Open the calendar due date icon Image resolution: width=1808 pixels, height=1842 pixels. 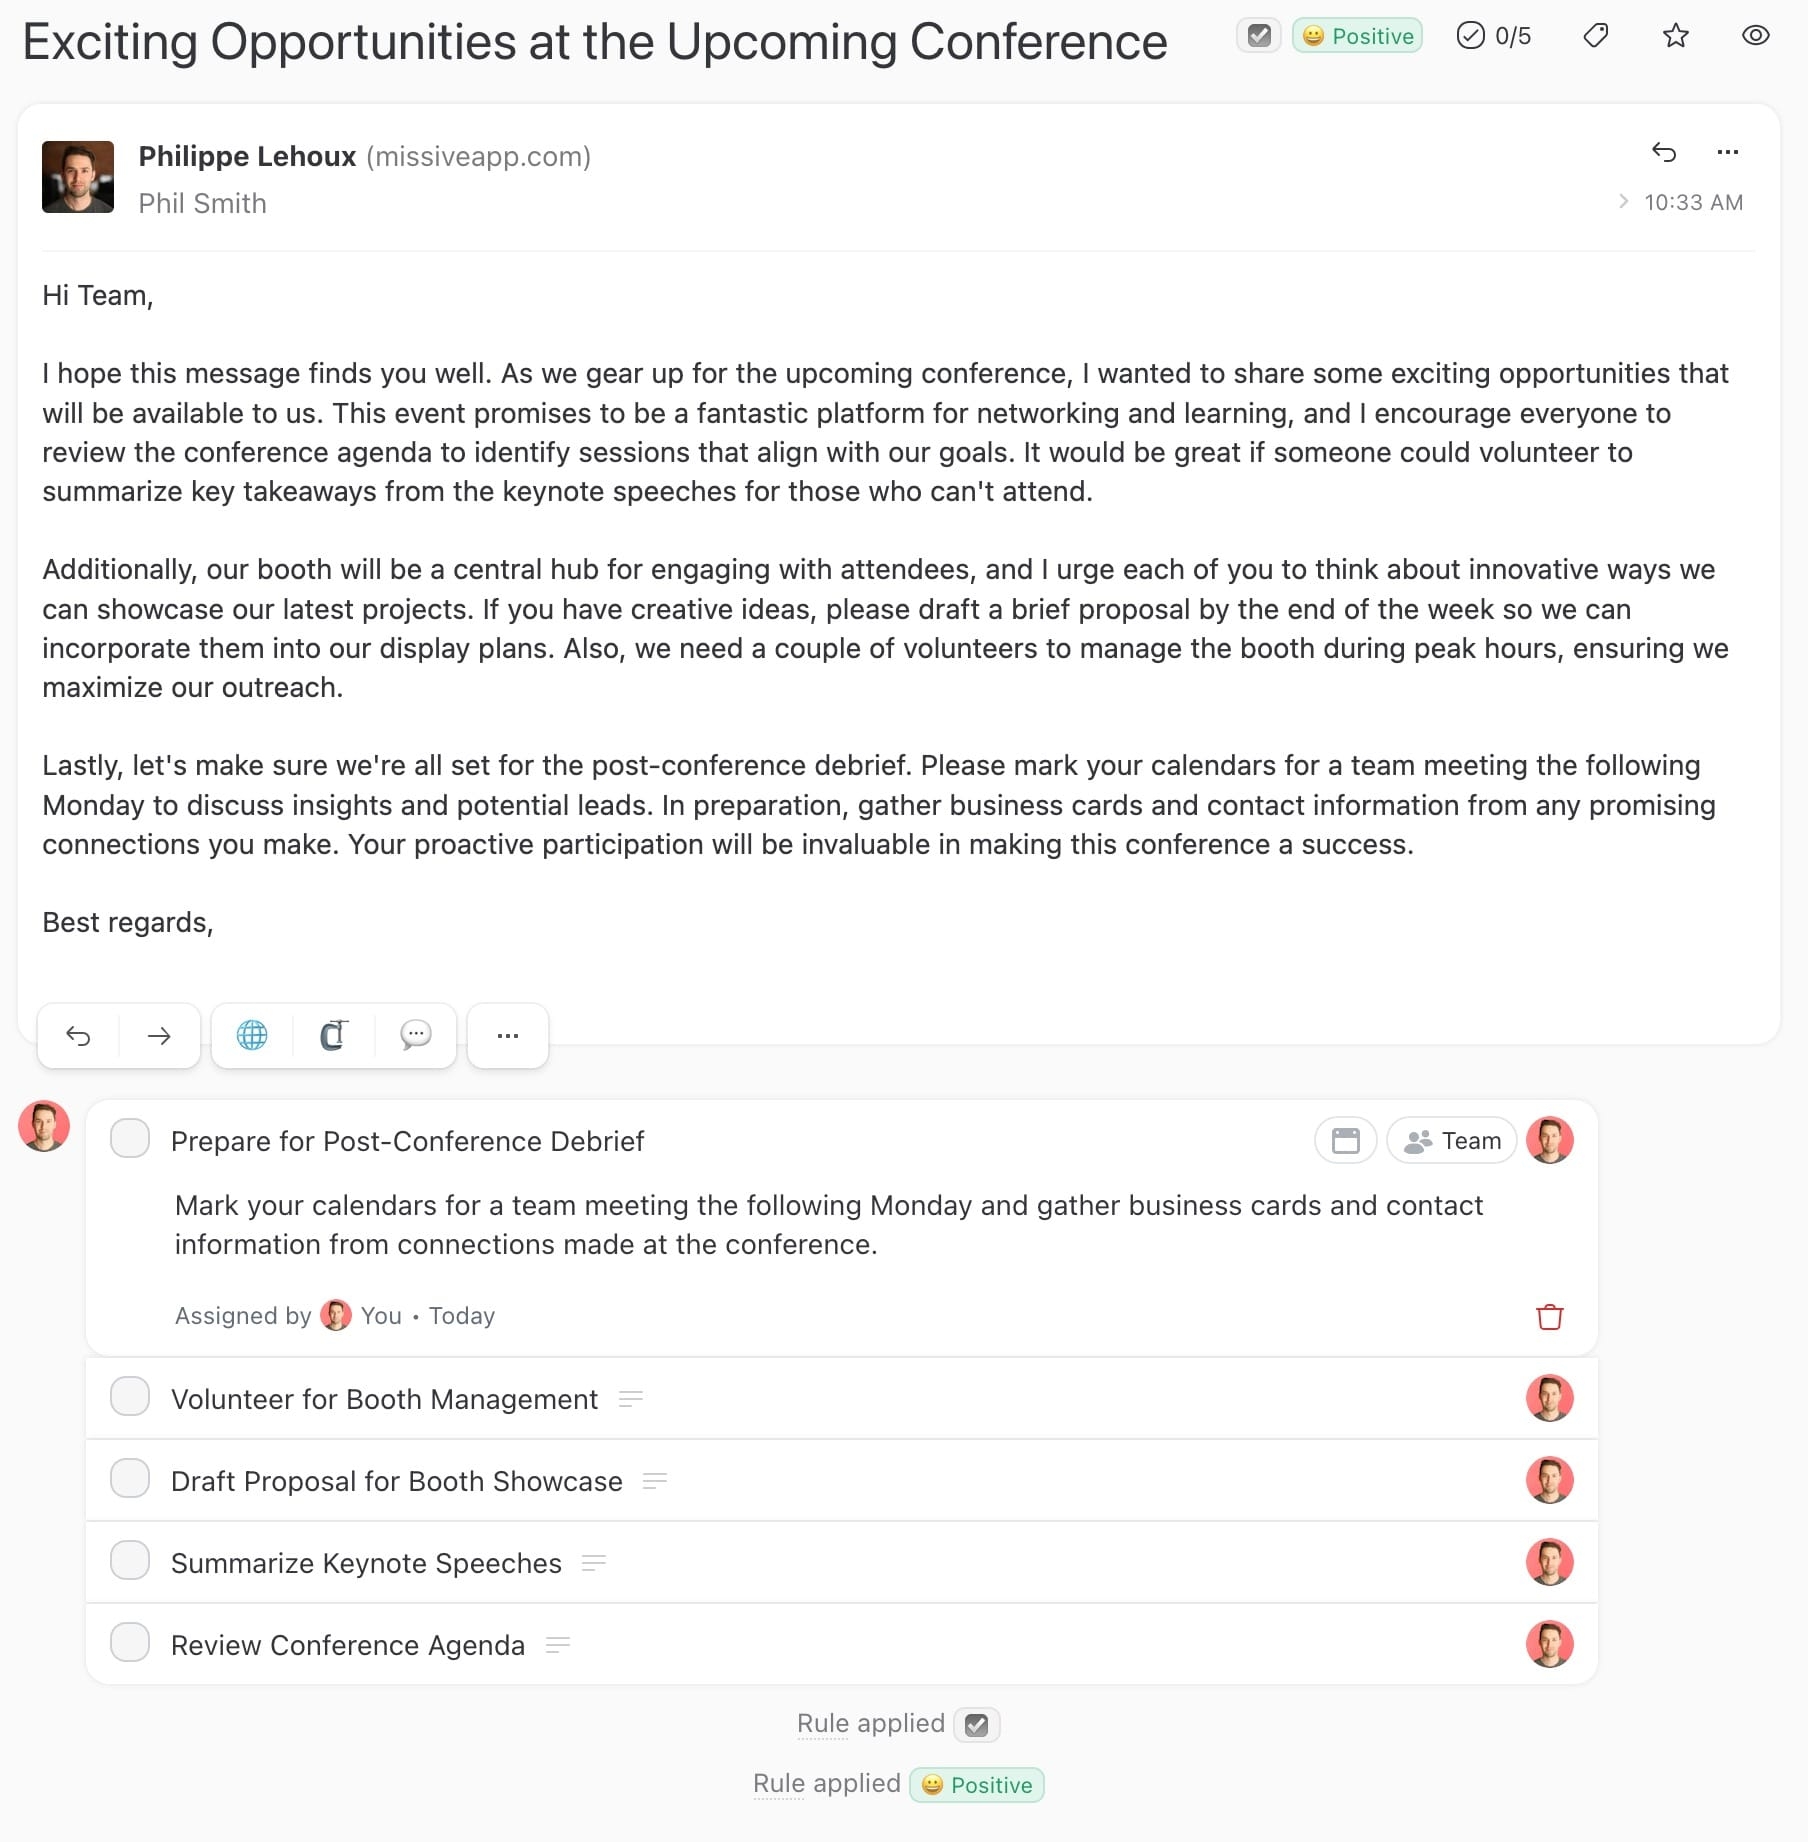point(1345,1141)
